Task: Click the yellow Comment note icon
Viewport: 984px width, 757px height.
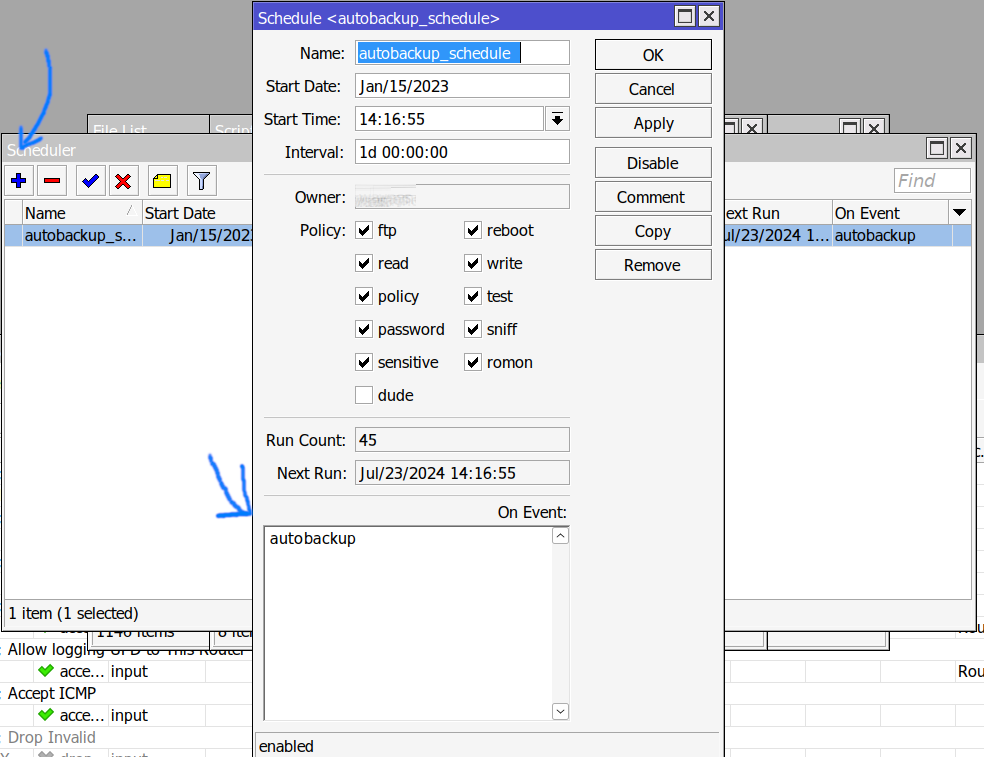Action: tap(162, 181)
